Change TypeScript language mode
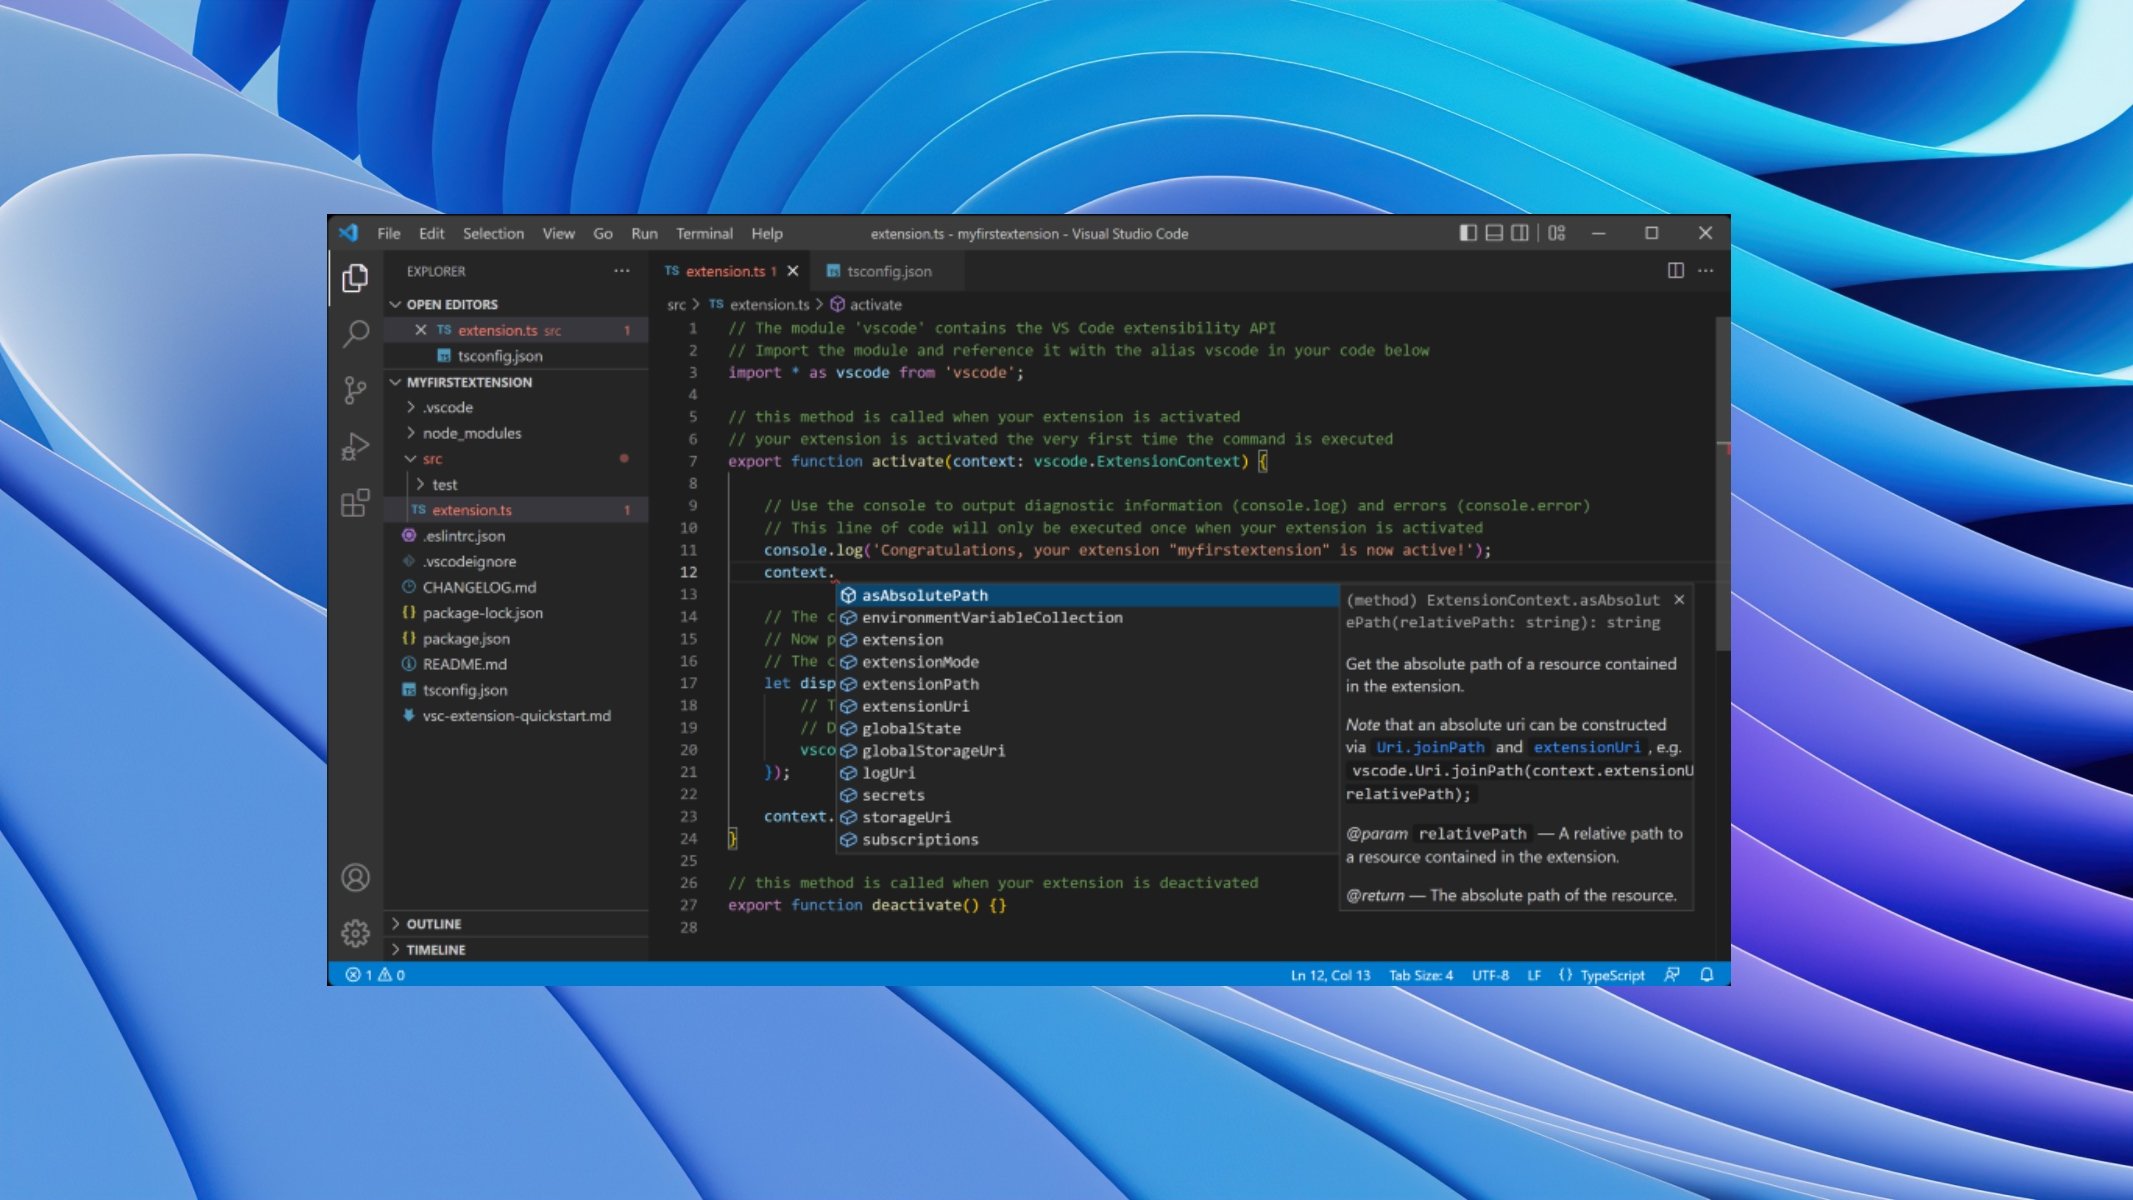The height and width of the screenshot is (1200, 2133). click(1612, 975)
